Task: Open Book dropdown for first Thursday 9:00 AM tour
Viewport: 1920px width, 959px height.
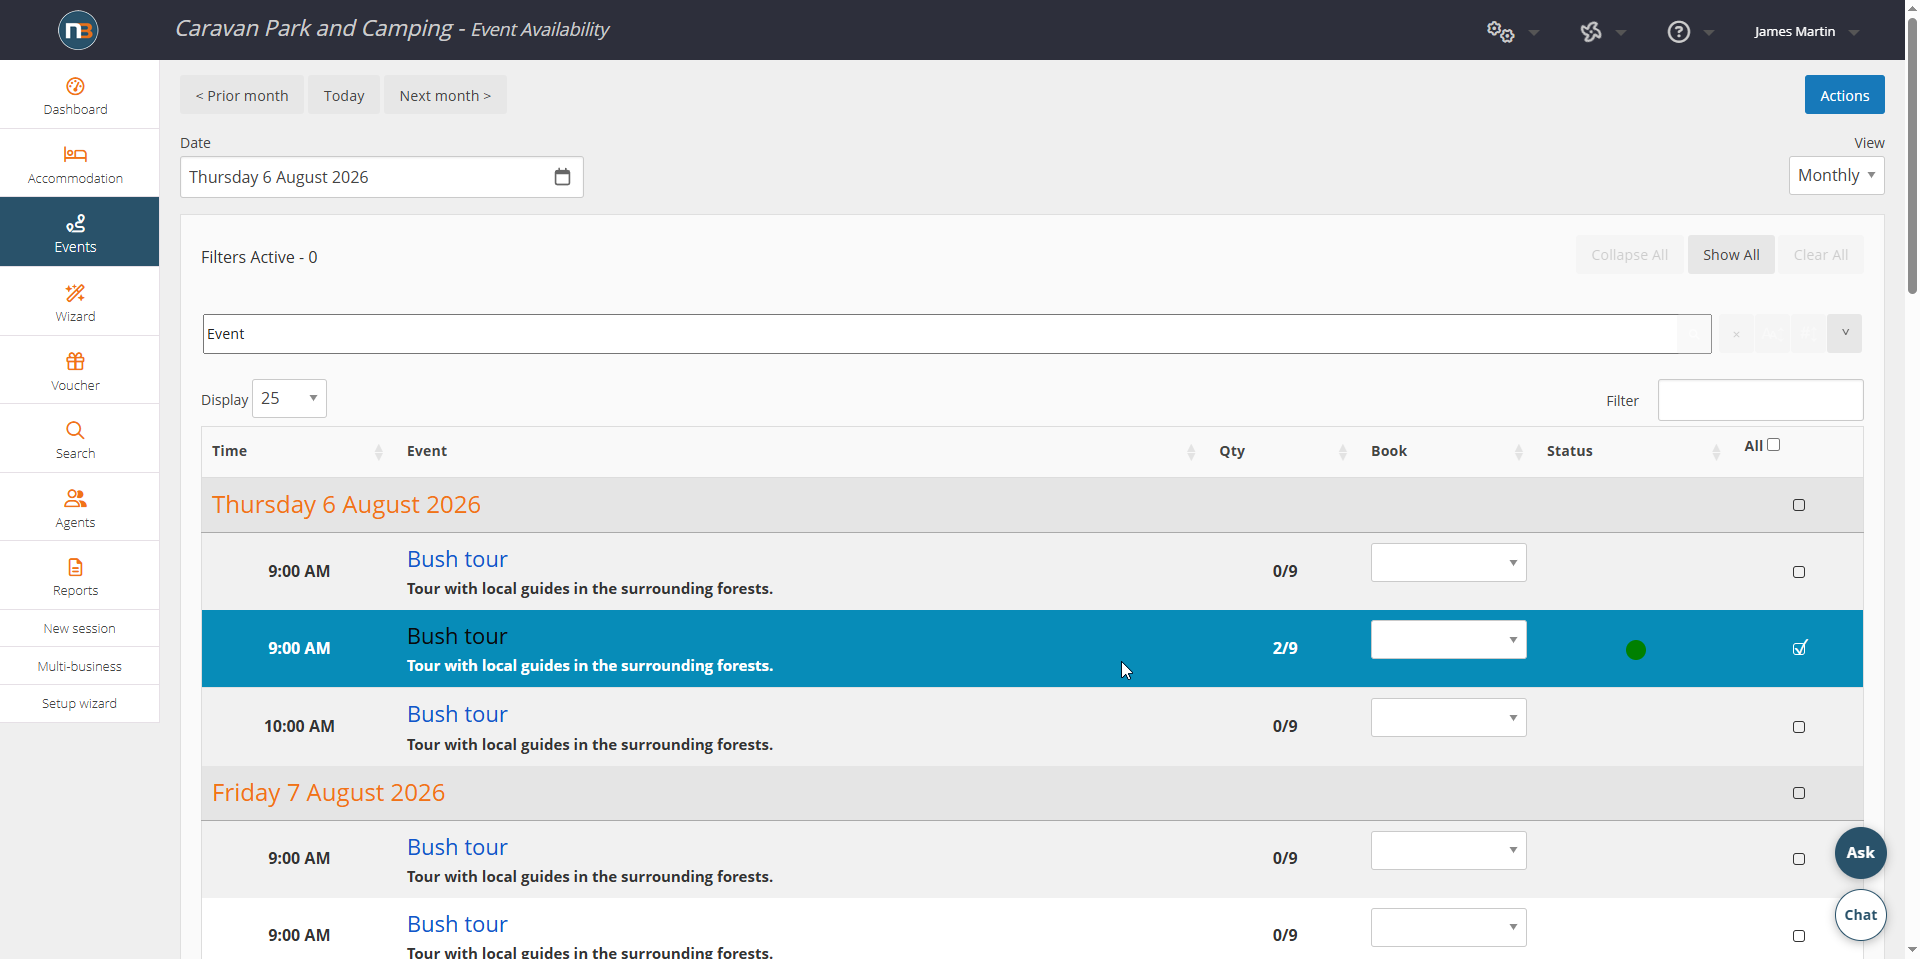Action: [1448, 563]
